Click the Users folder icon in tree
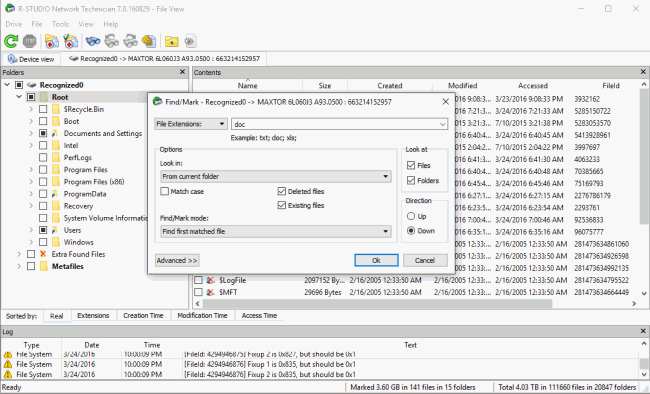Image resolution: width=650 pixels, height=394 pixels. 56,230
